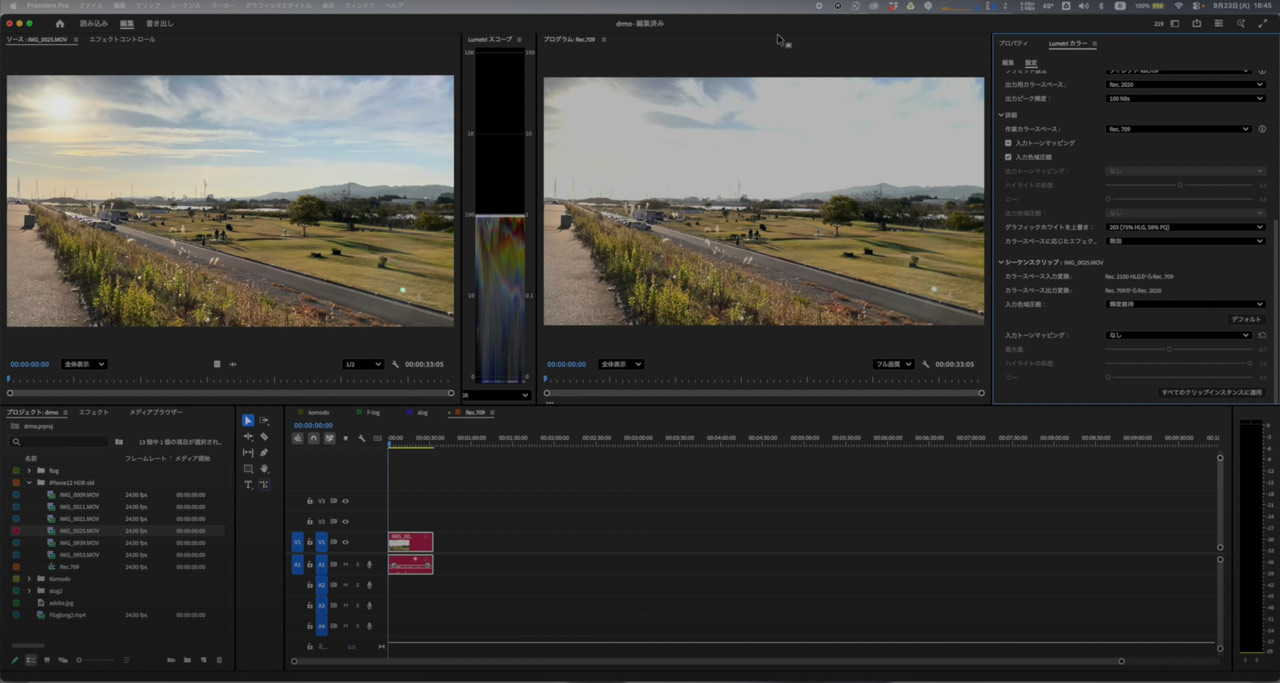1280x683 pixels.
Task: Open the 作業カラースペース Rec. 709 dropdown
Action: (1178, 129)
